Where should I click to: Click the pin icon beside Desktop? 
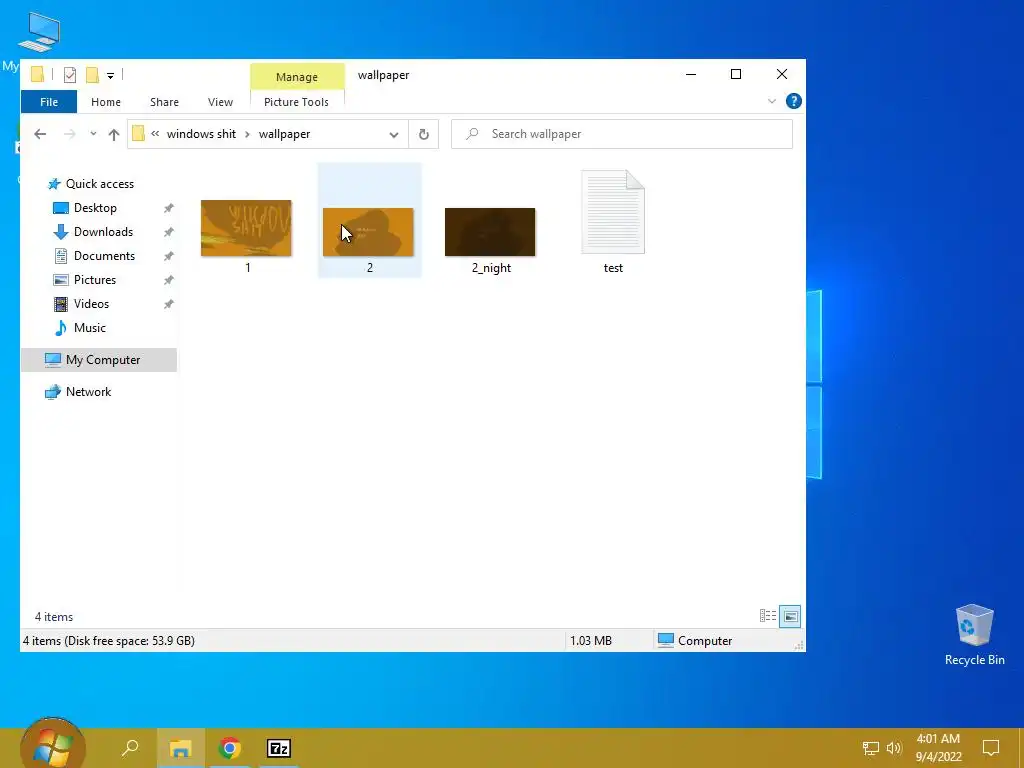(168, 208)
